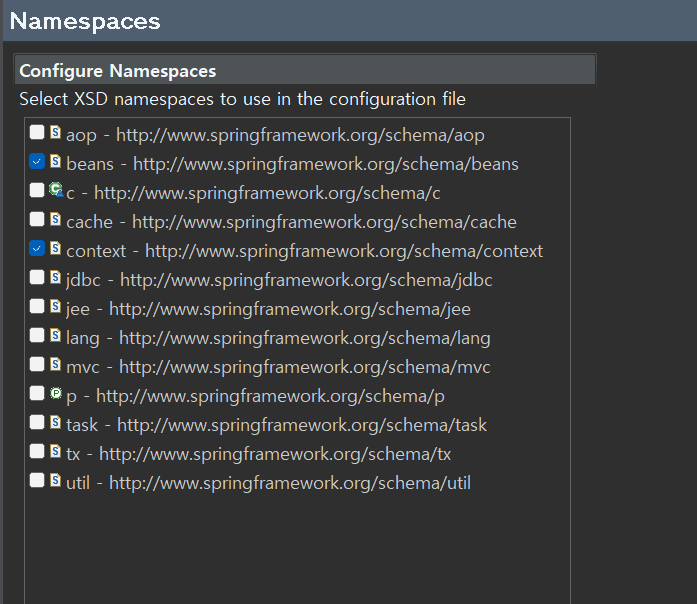This screenshot has height=604, width=697.
Task: Click the green p namespace icon
Action: pos(56,393)
